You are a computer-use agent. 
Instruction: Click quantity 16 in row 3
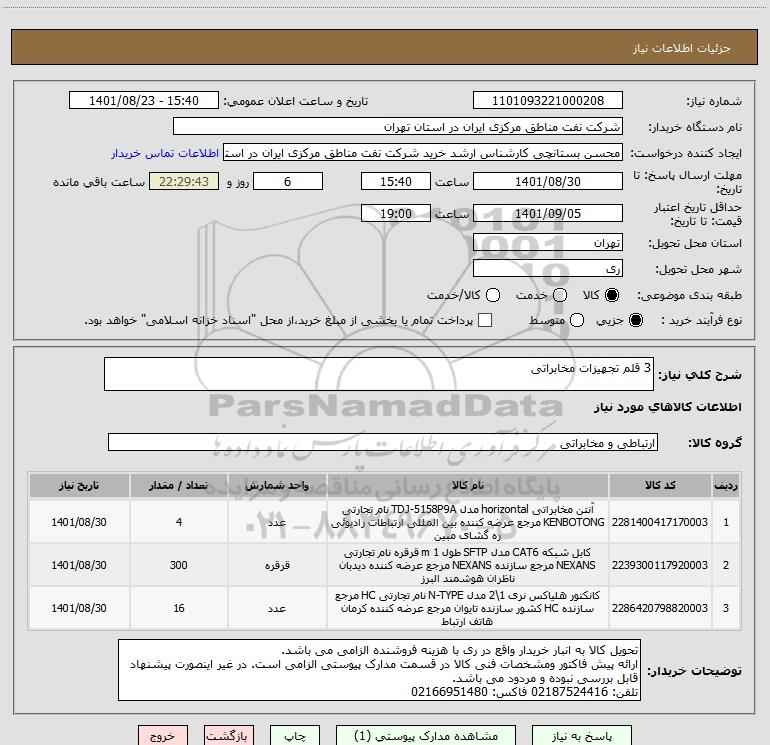tap(179, 608)
